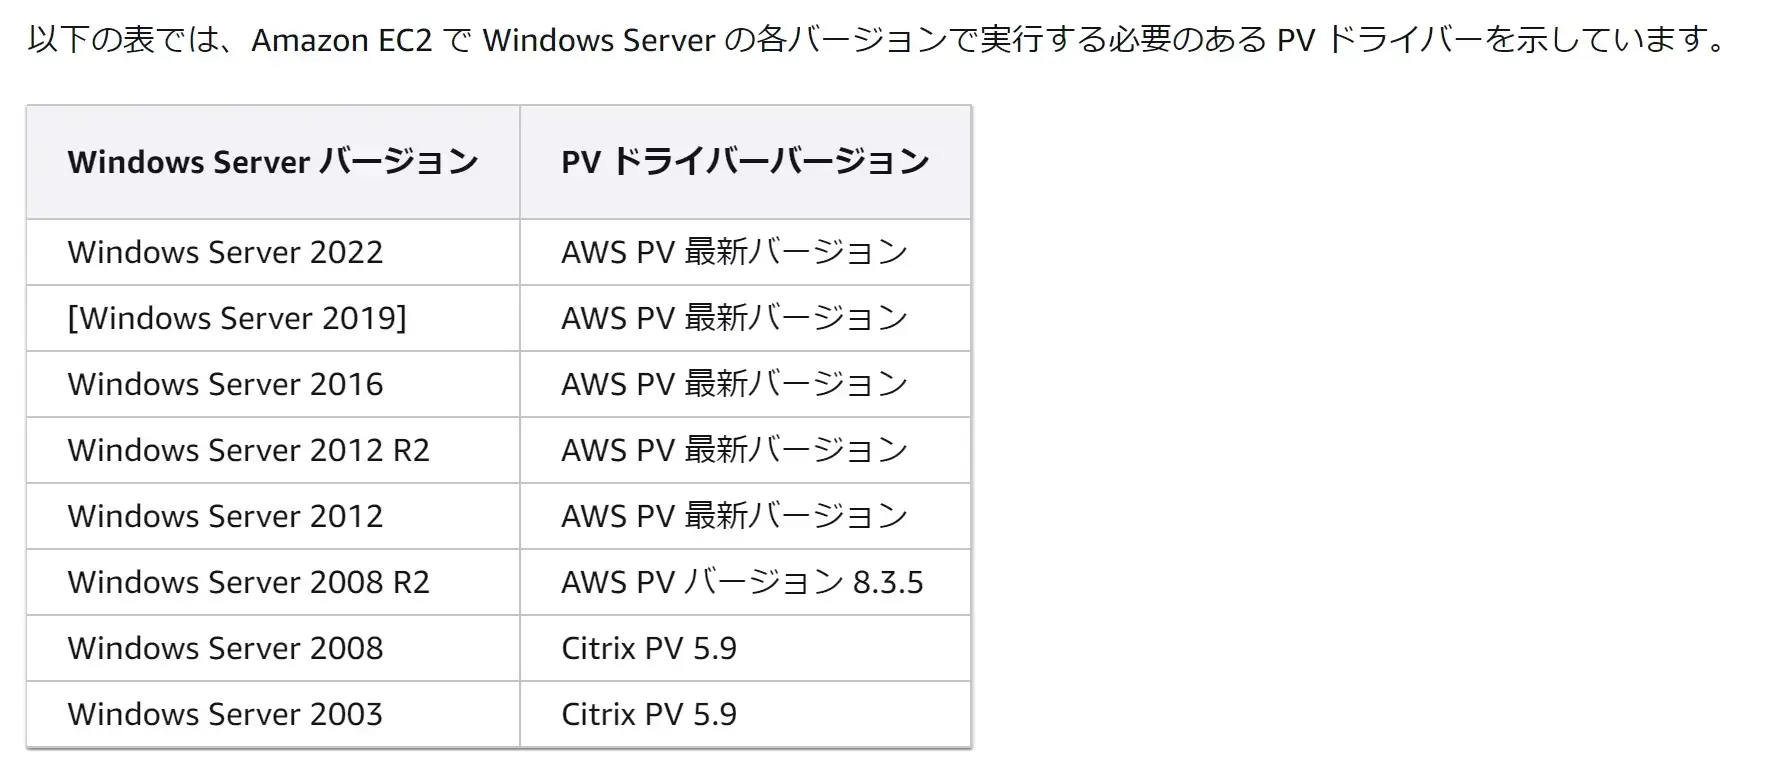Click the 'PV ドライバーバージョン' column header
1774x767 pixels.
(x=745, y=162)
